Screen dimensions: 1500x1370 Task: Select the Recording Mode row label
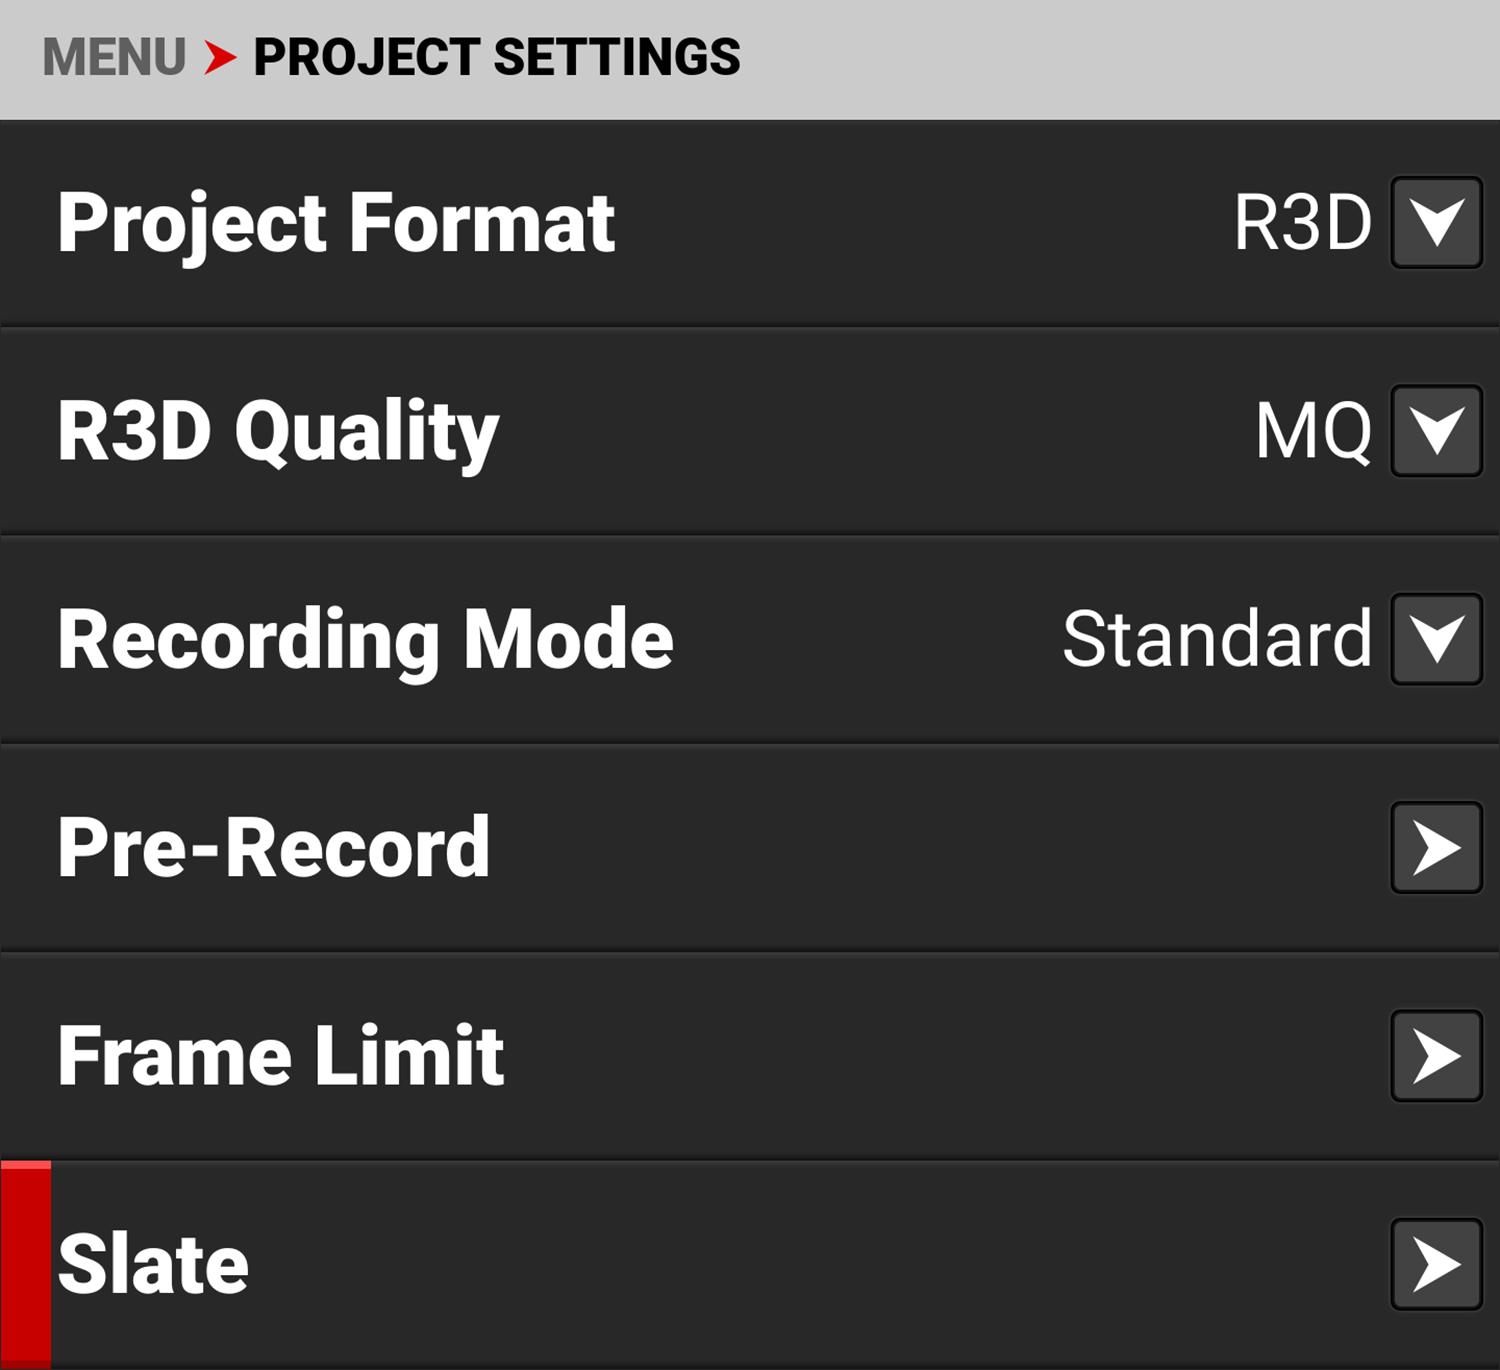tap(365, 639)
